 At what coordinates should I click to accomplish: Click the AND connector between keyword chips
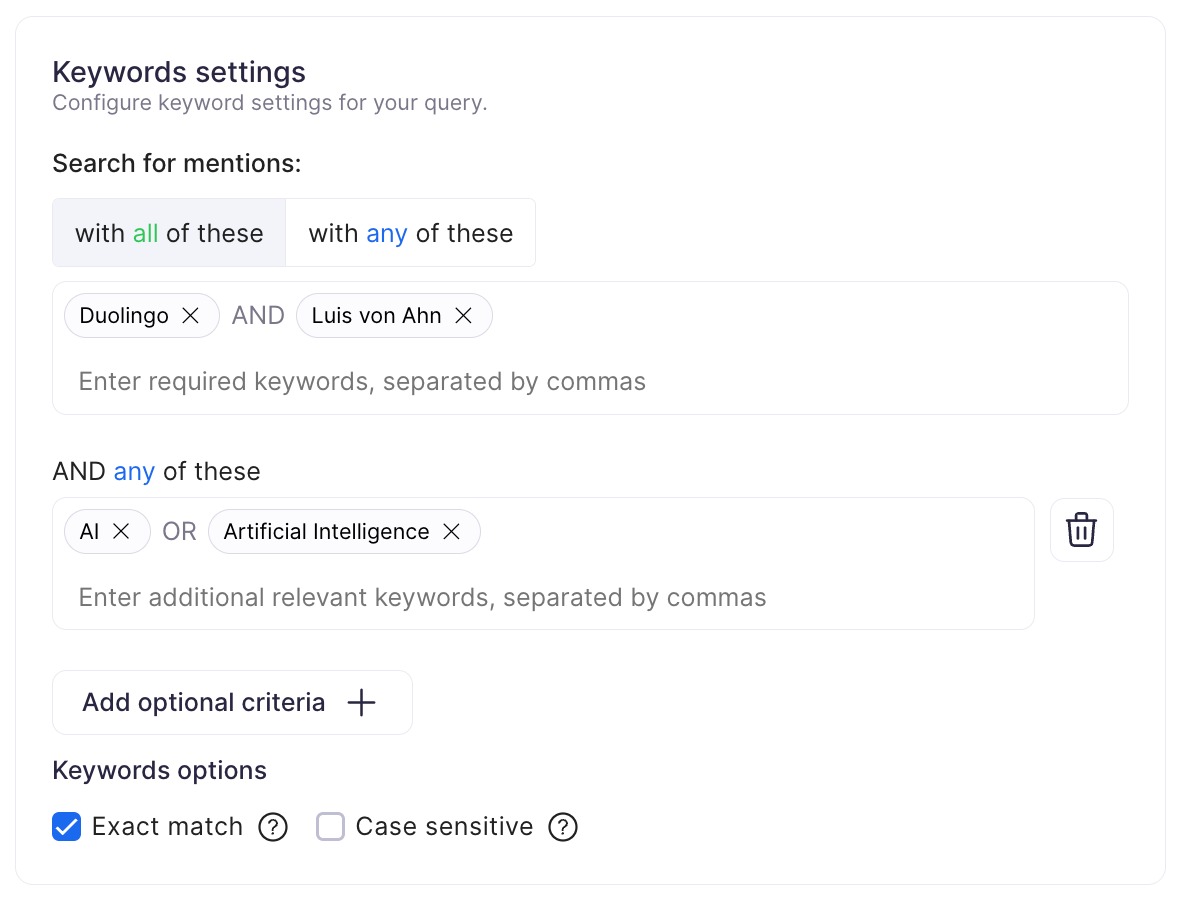pos(257,315)
